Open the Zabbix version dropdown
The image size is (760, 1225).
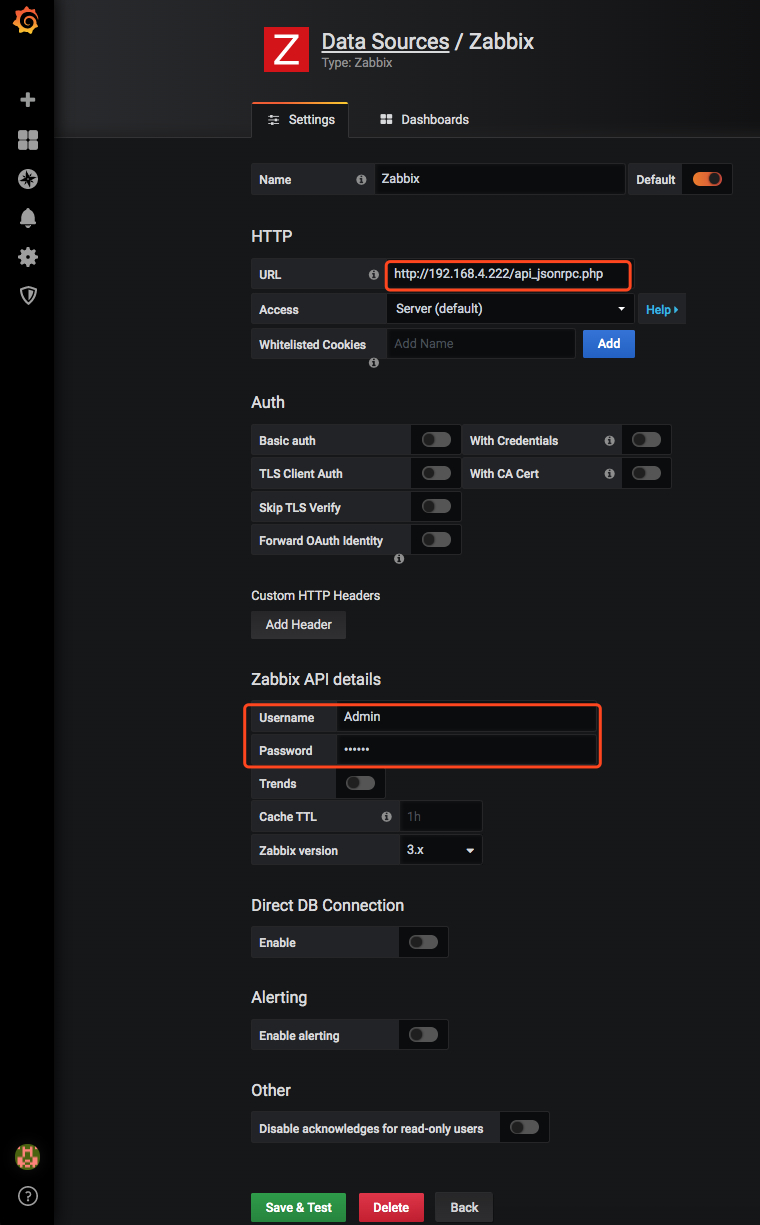[441, 850]
